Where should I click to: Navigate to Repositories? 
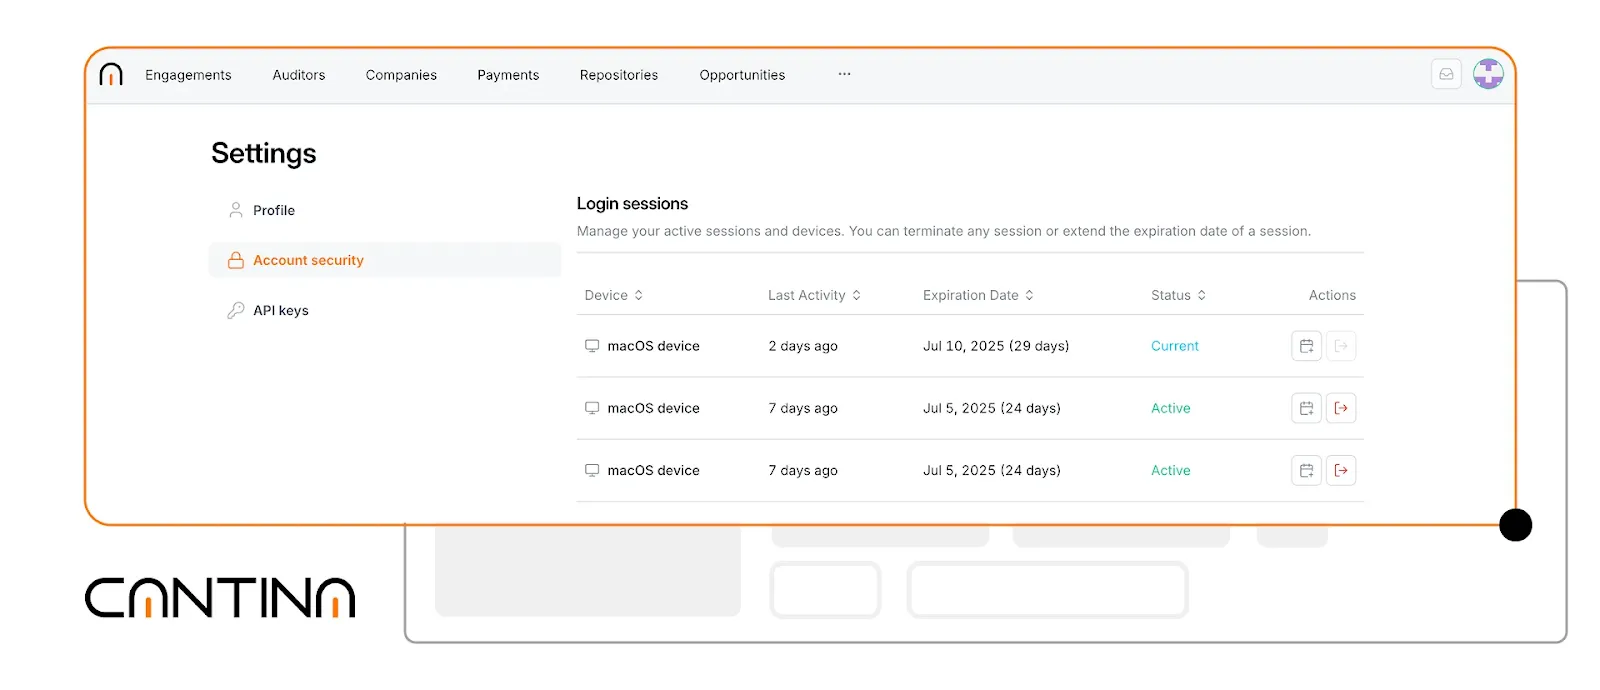619,75
